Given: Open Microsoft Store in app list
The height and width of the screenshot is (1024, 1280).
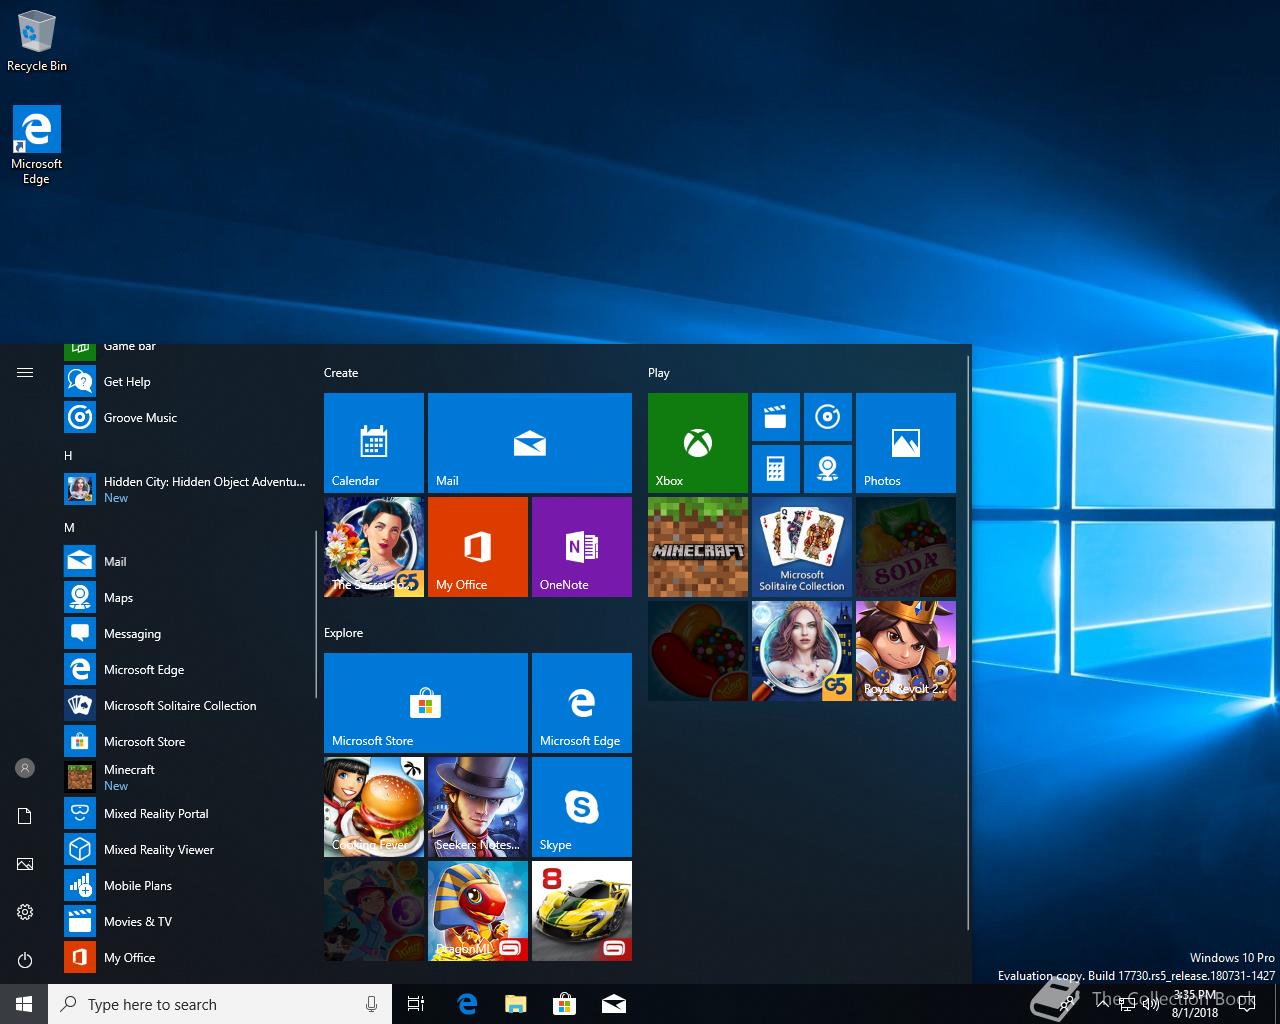Looking at the screenshot, I should click(x=186, y=741).
